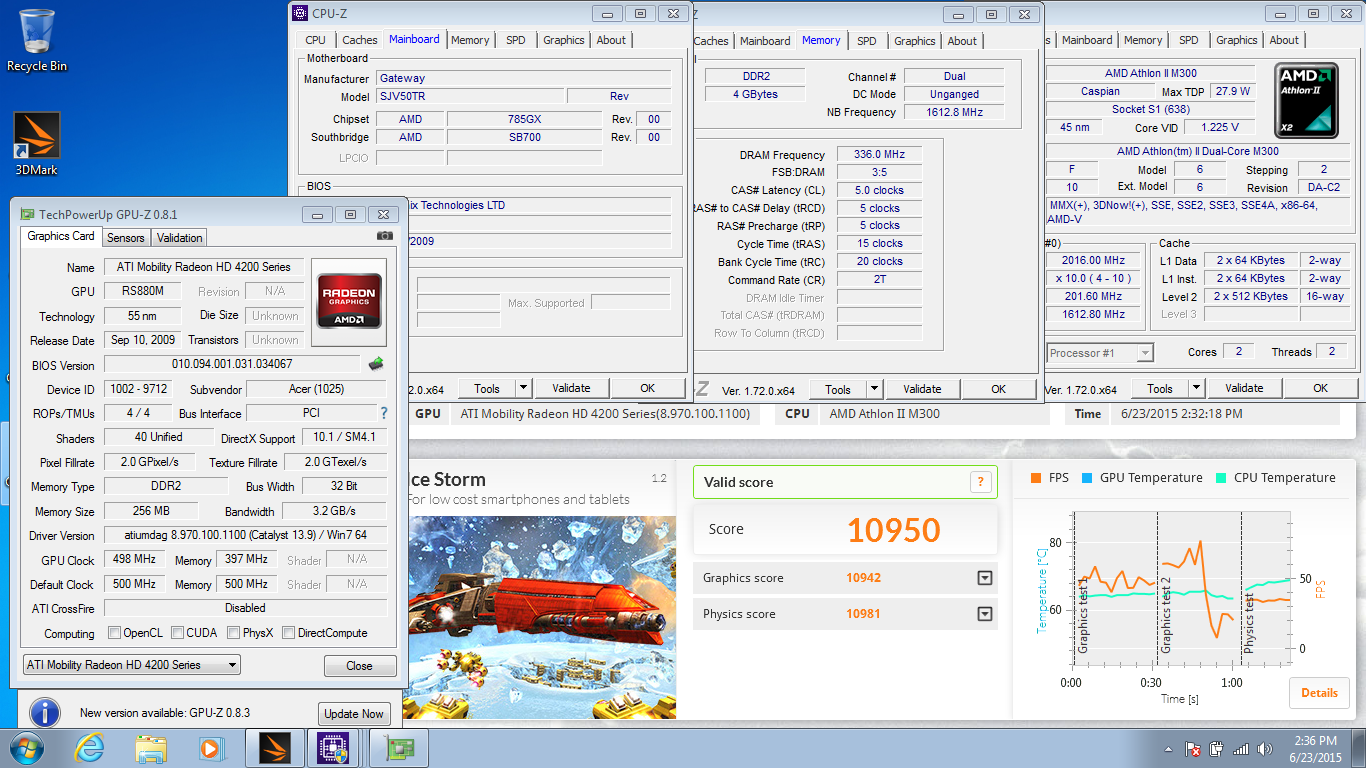The width and height of the screenshot is (1366, 768).
Task: Click the Action Center flag tray icon
Action: [x=1192, y=749]
